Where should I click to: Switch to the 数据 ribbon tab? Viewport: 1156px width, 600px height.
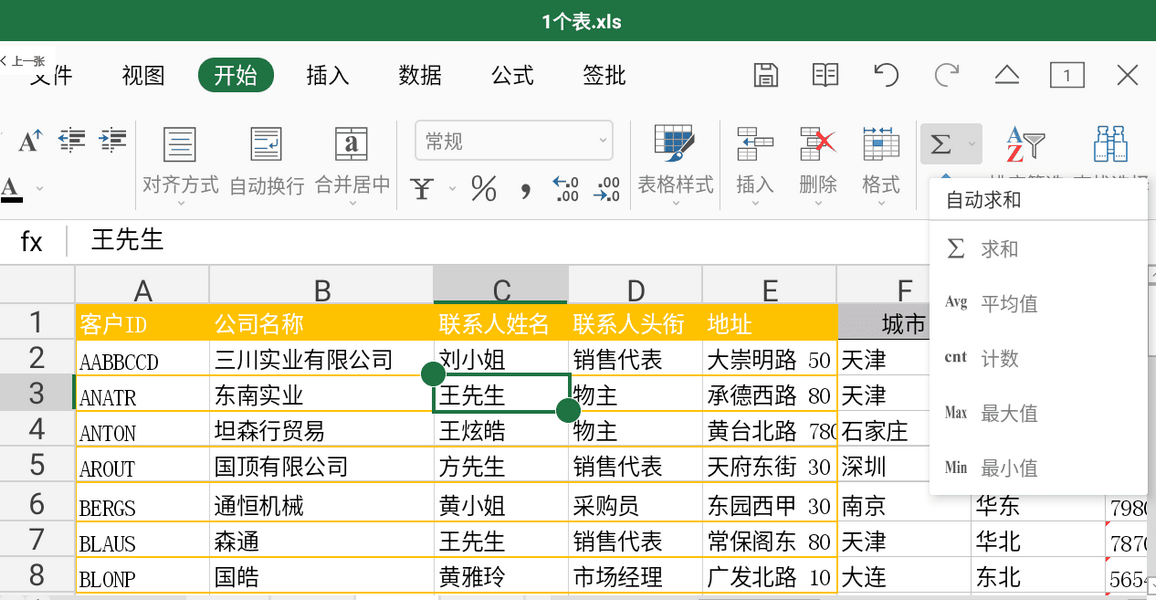420,75
